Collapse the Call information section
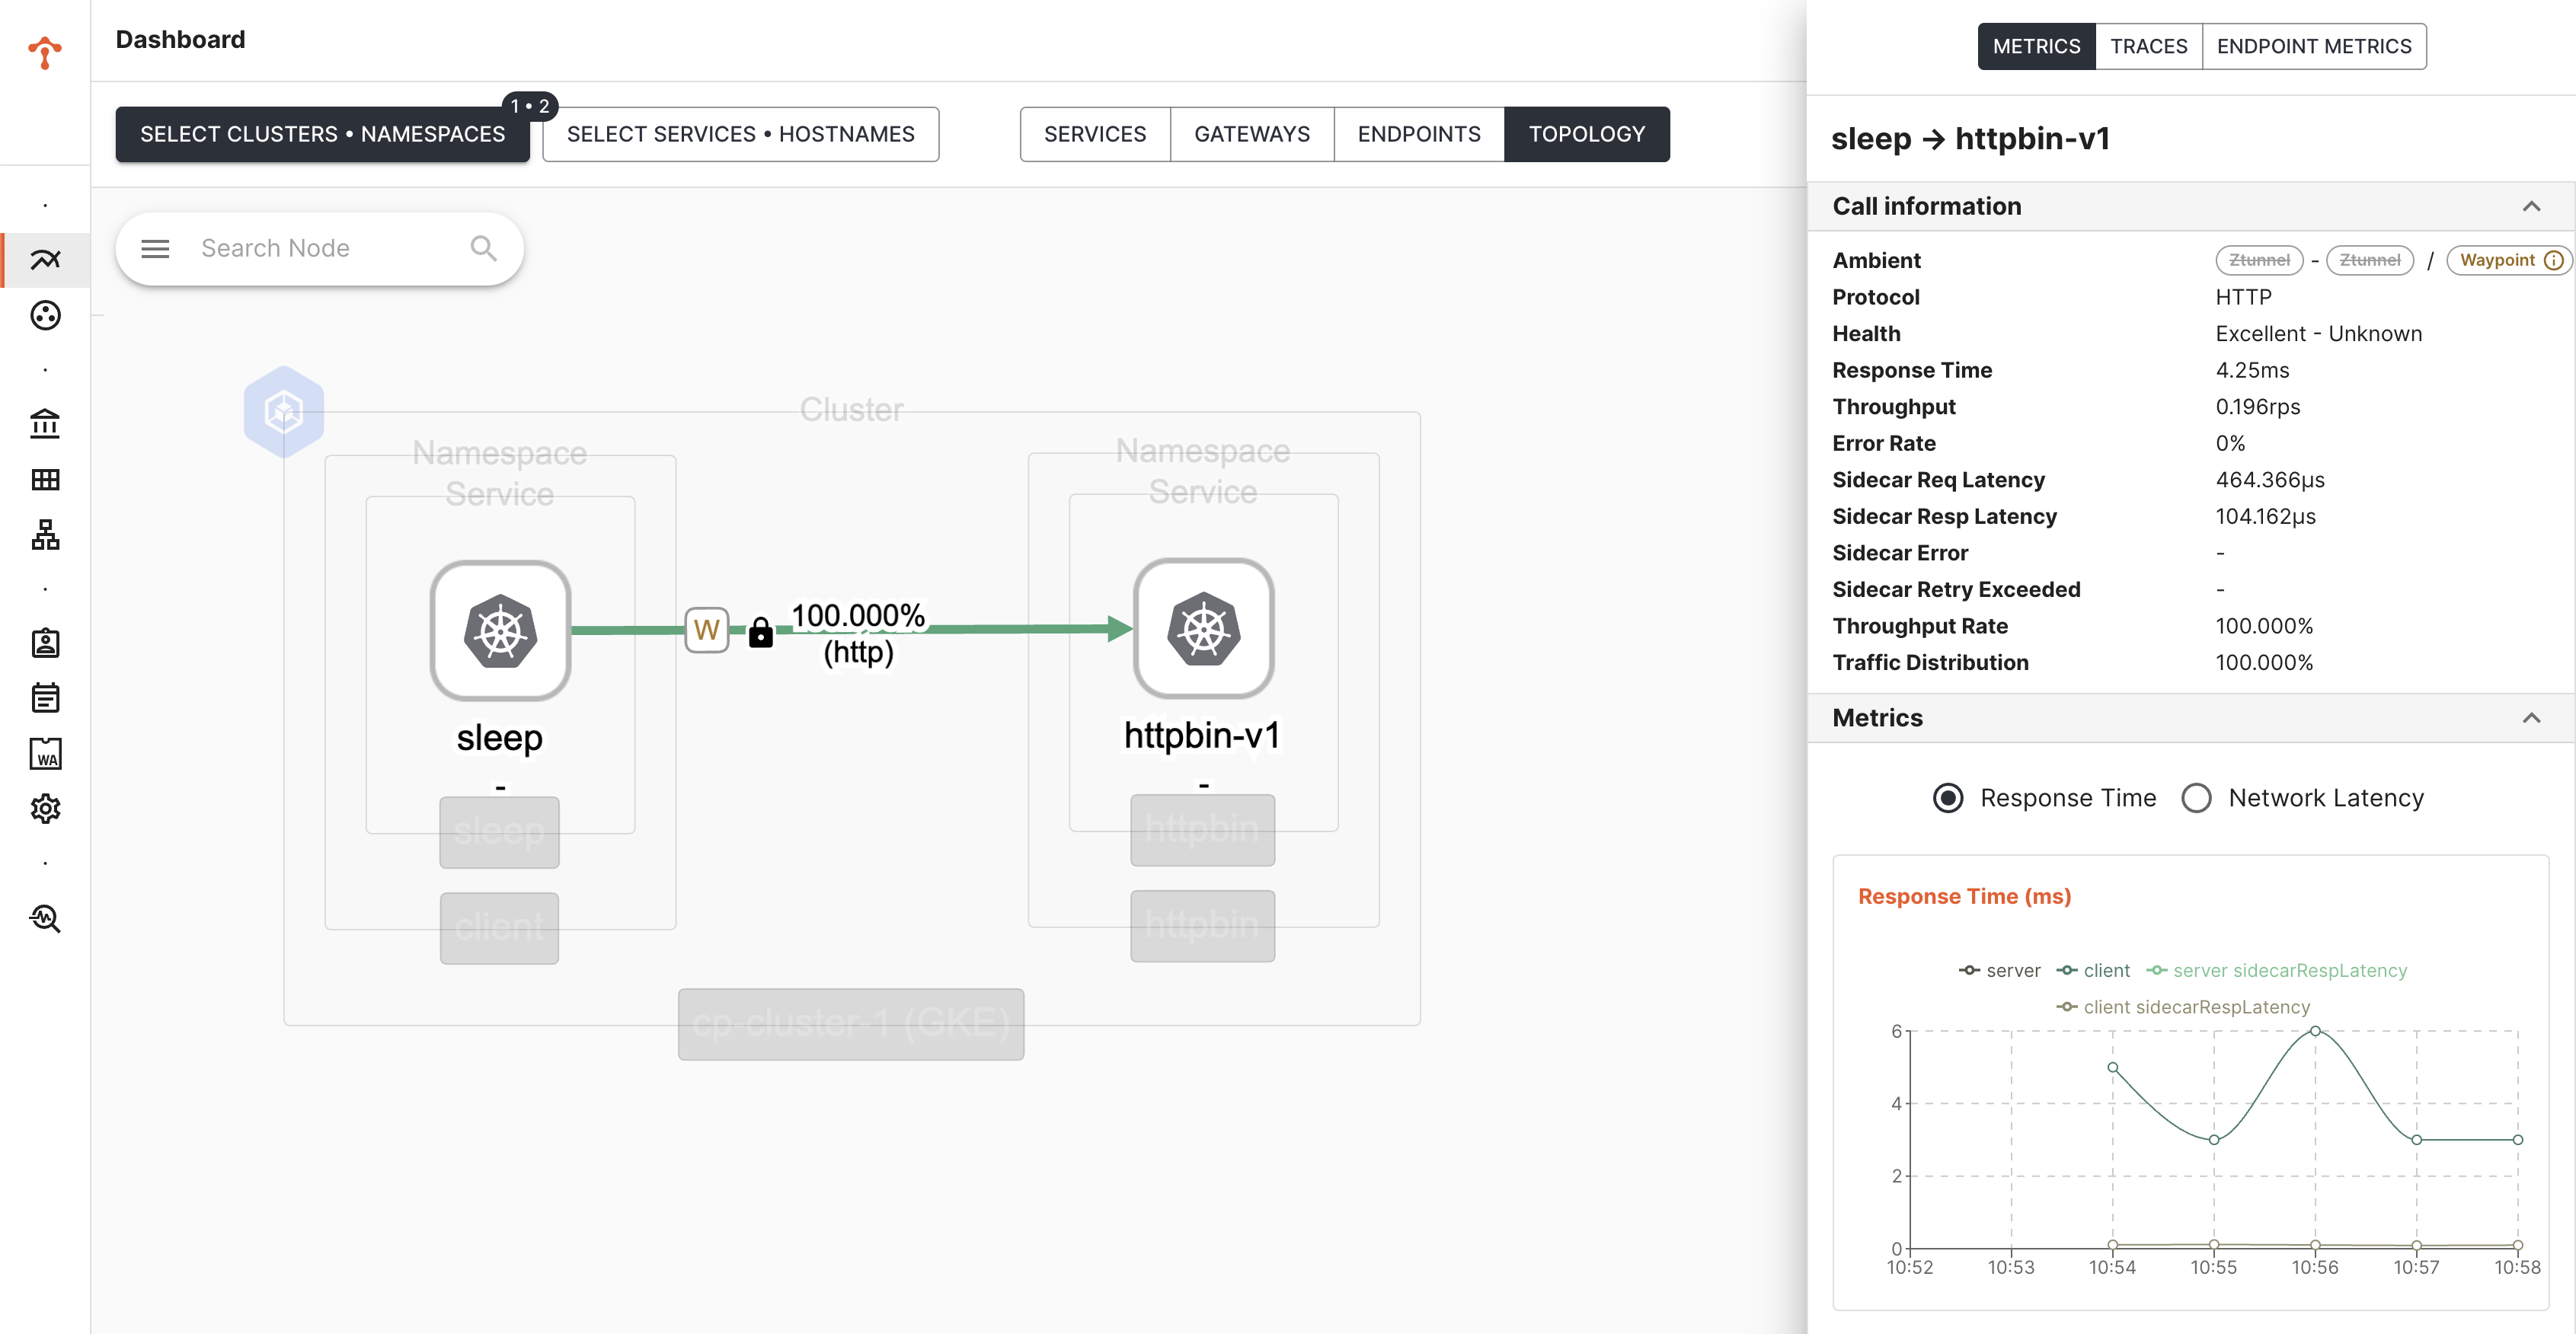The width and height of the screenshot is (2576, 1334). (x=2530, y=206)
